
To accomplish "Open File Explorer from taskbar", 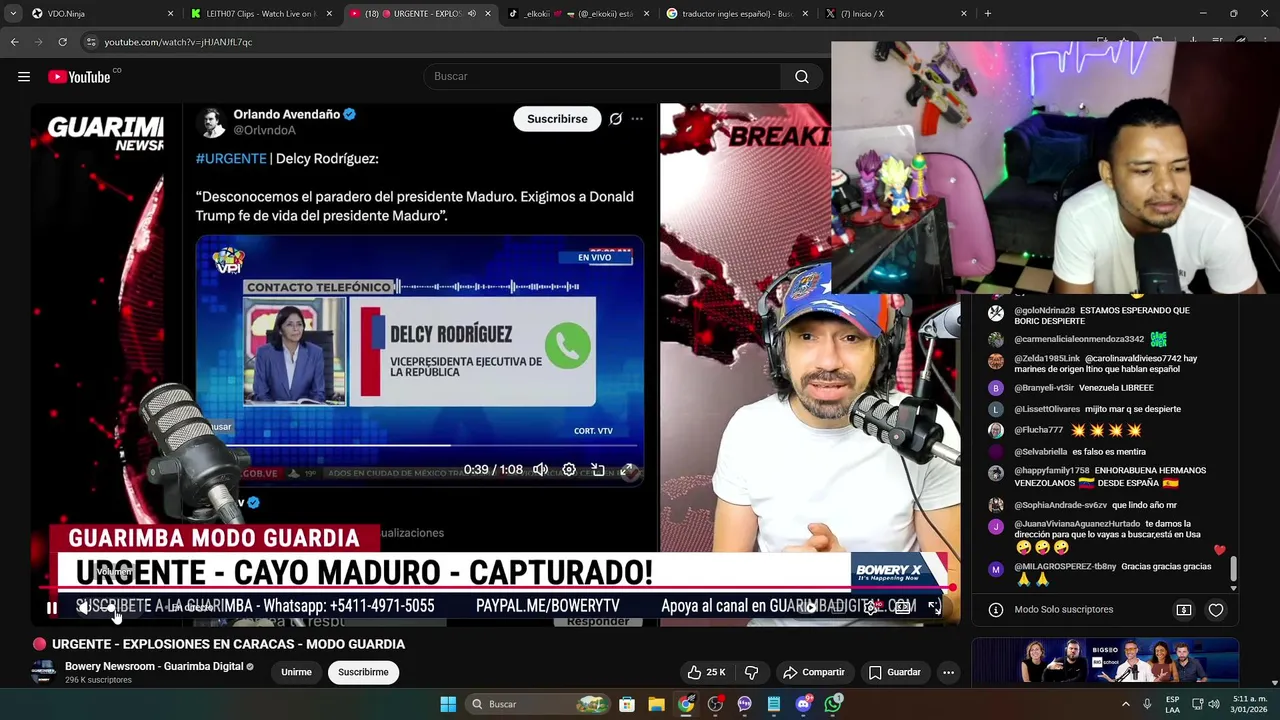I will 656,704.
